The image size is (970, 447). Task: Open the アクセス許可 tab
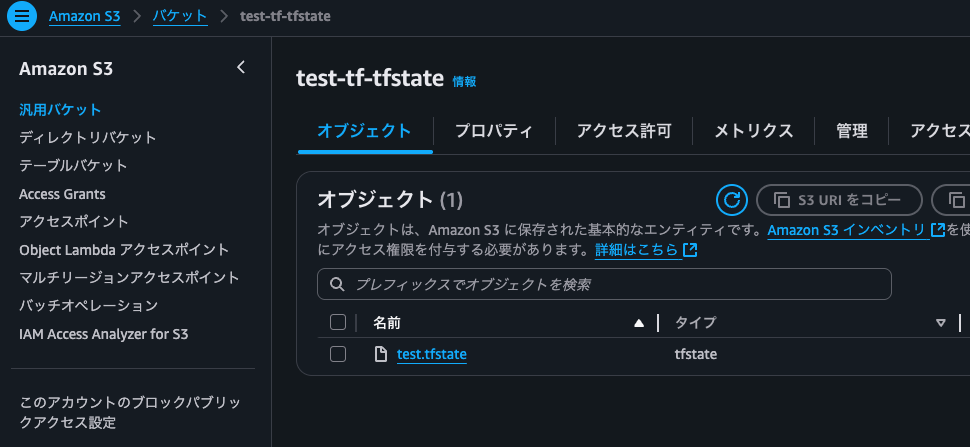pyautogui.click(x=624, y=131)
